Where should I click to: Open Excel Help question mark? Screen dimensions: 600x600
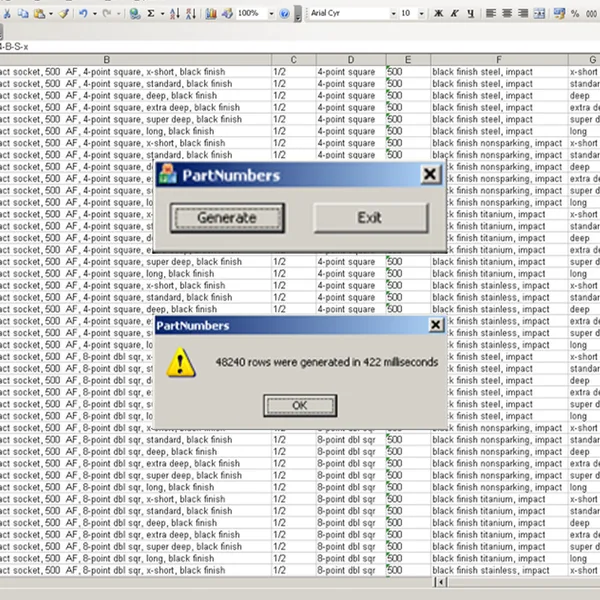[x=284, y=14]
